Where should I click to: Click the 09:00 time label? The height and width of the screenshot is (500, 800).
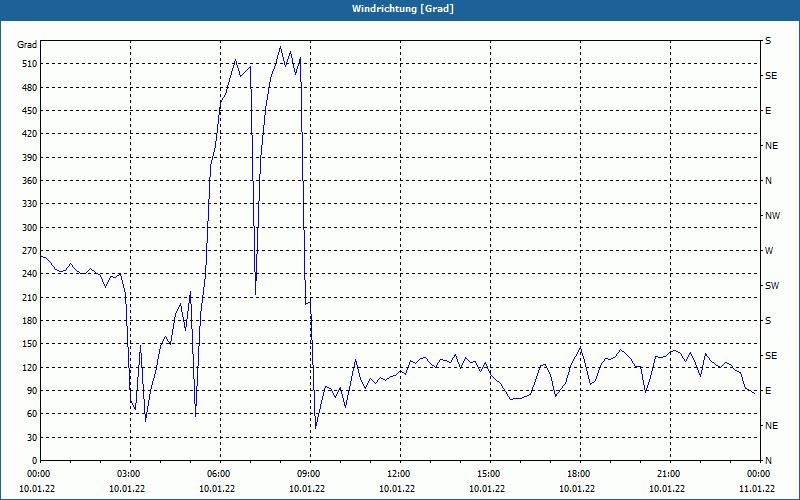[310, 474]
